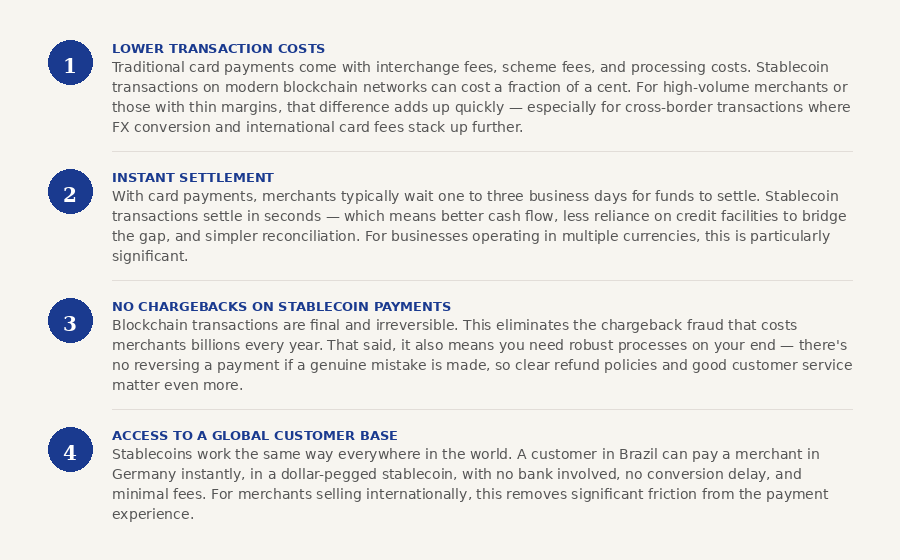Click the divider line above Access to Global section

pos(482,409)
